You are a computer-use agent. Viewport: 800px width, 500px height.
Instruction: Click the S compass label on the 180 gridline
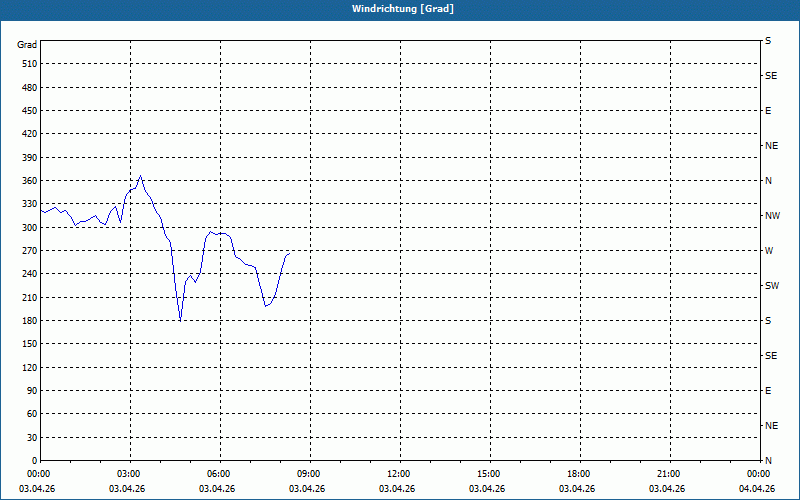coord(768,321)
